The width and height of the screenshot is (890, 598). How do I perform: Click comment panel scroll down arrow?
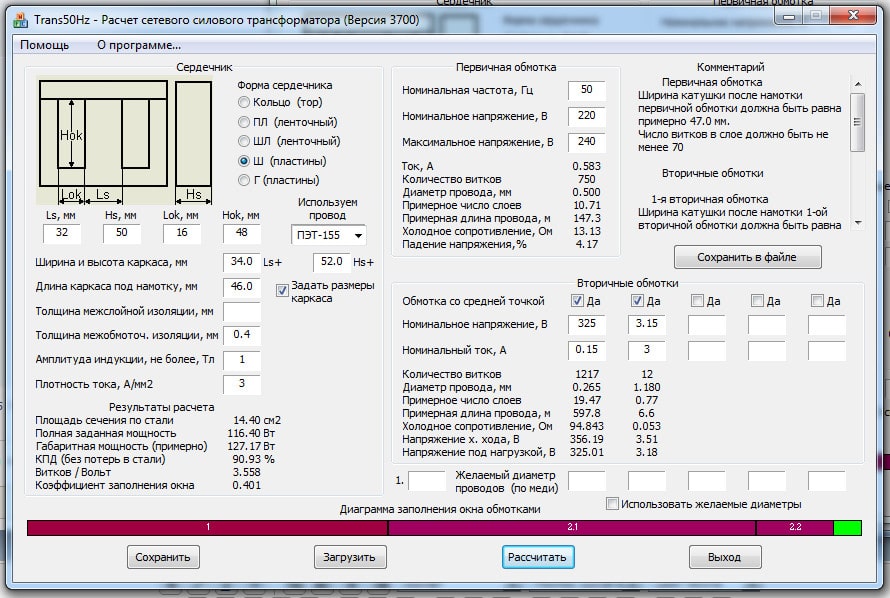point(858,222)
